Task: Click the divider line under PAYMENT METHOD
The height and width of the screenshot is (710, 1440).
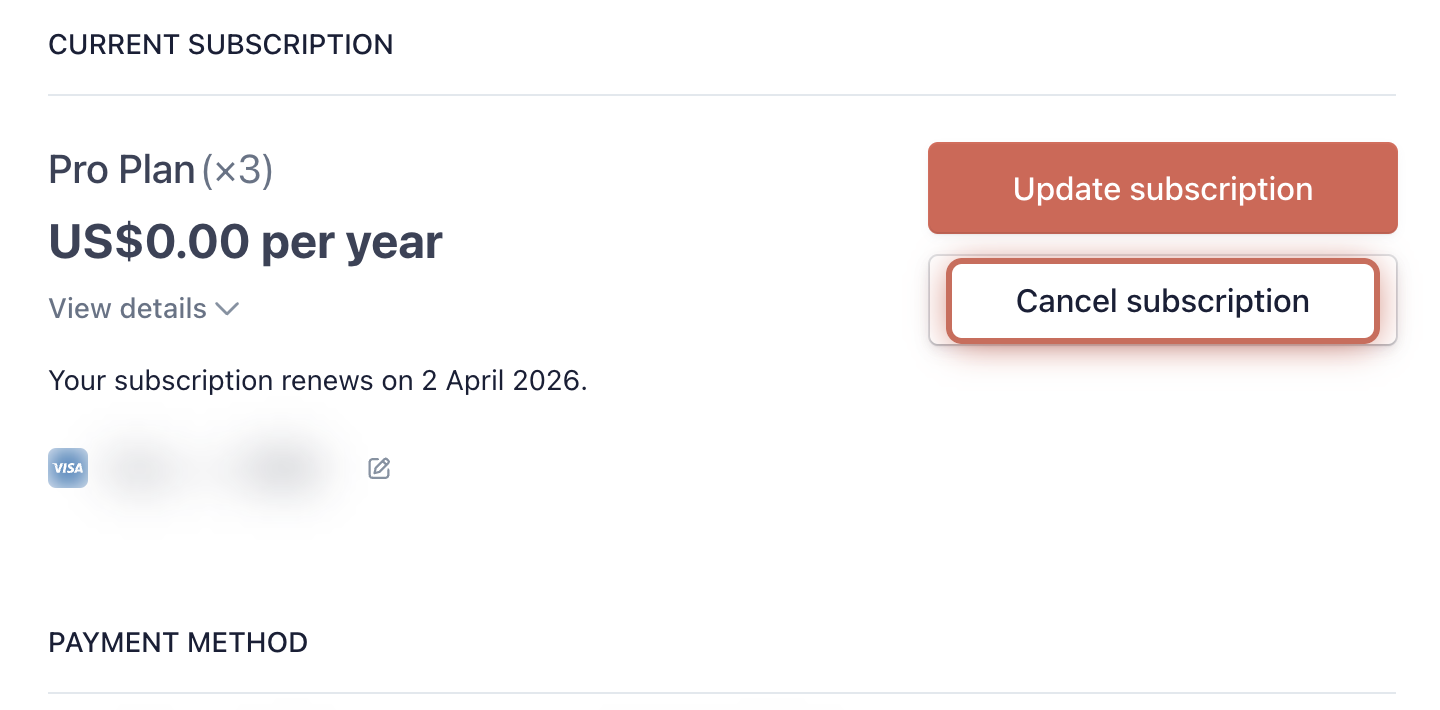Action: (722, 692)
